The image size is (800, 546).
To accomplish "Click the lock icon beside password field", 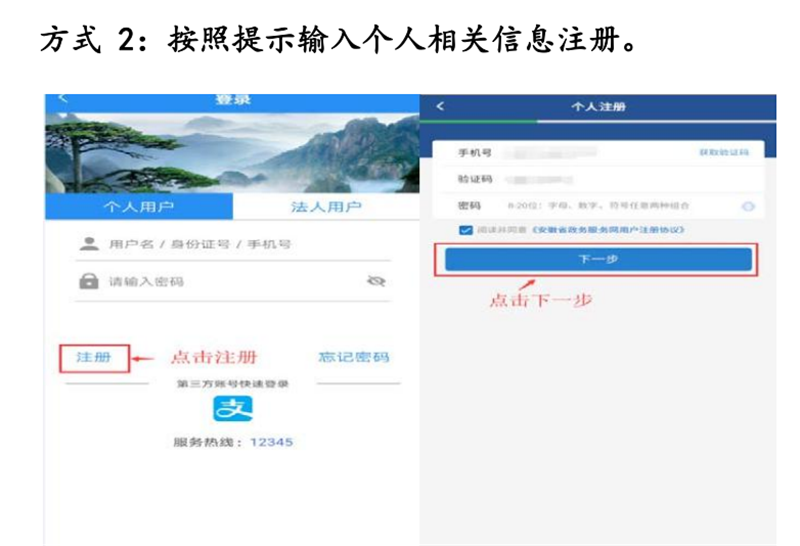I will pyautogui.click(x=89, y=281).
